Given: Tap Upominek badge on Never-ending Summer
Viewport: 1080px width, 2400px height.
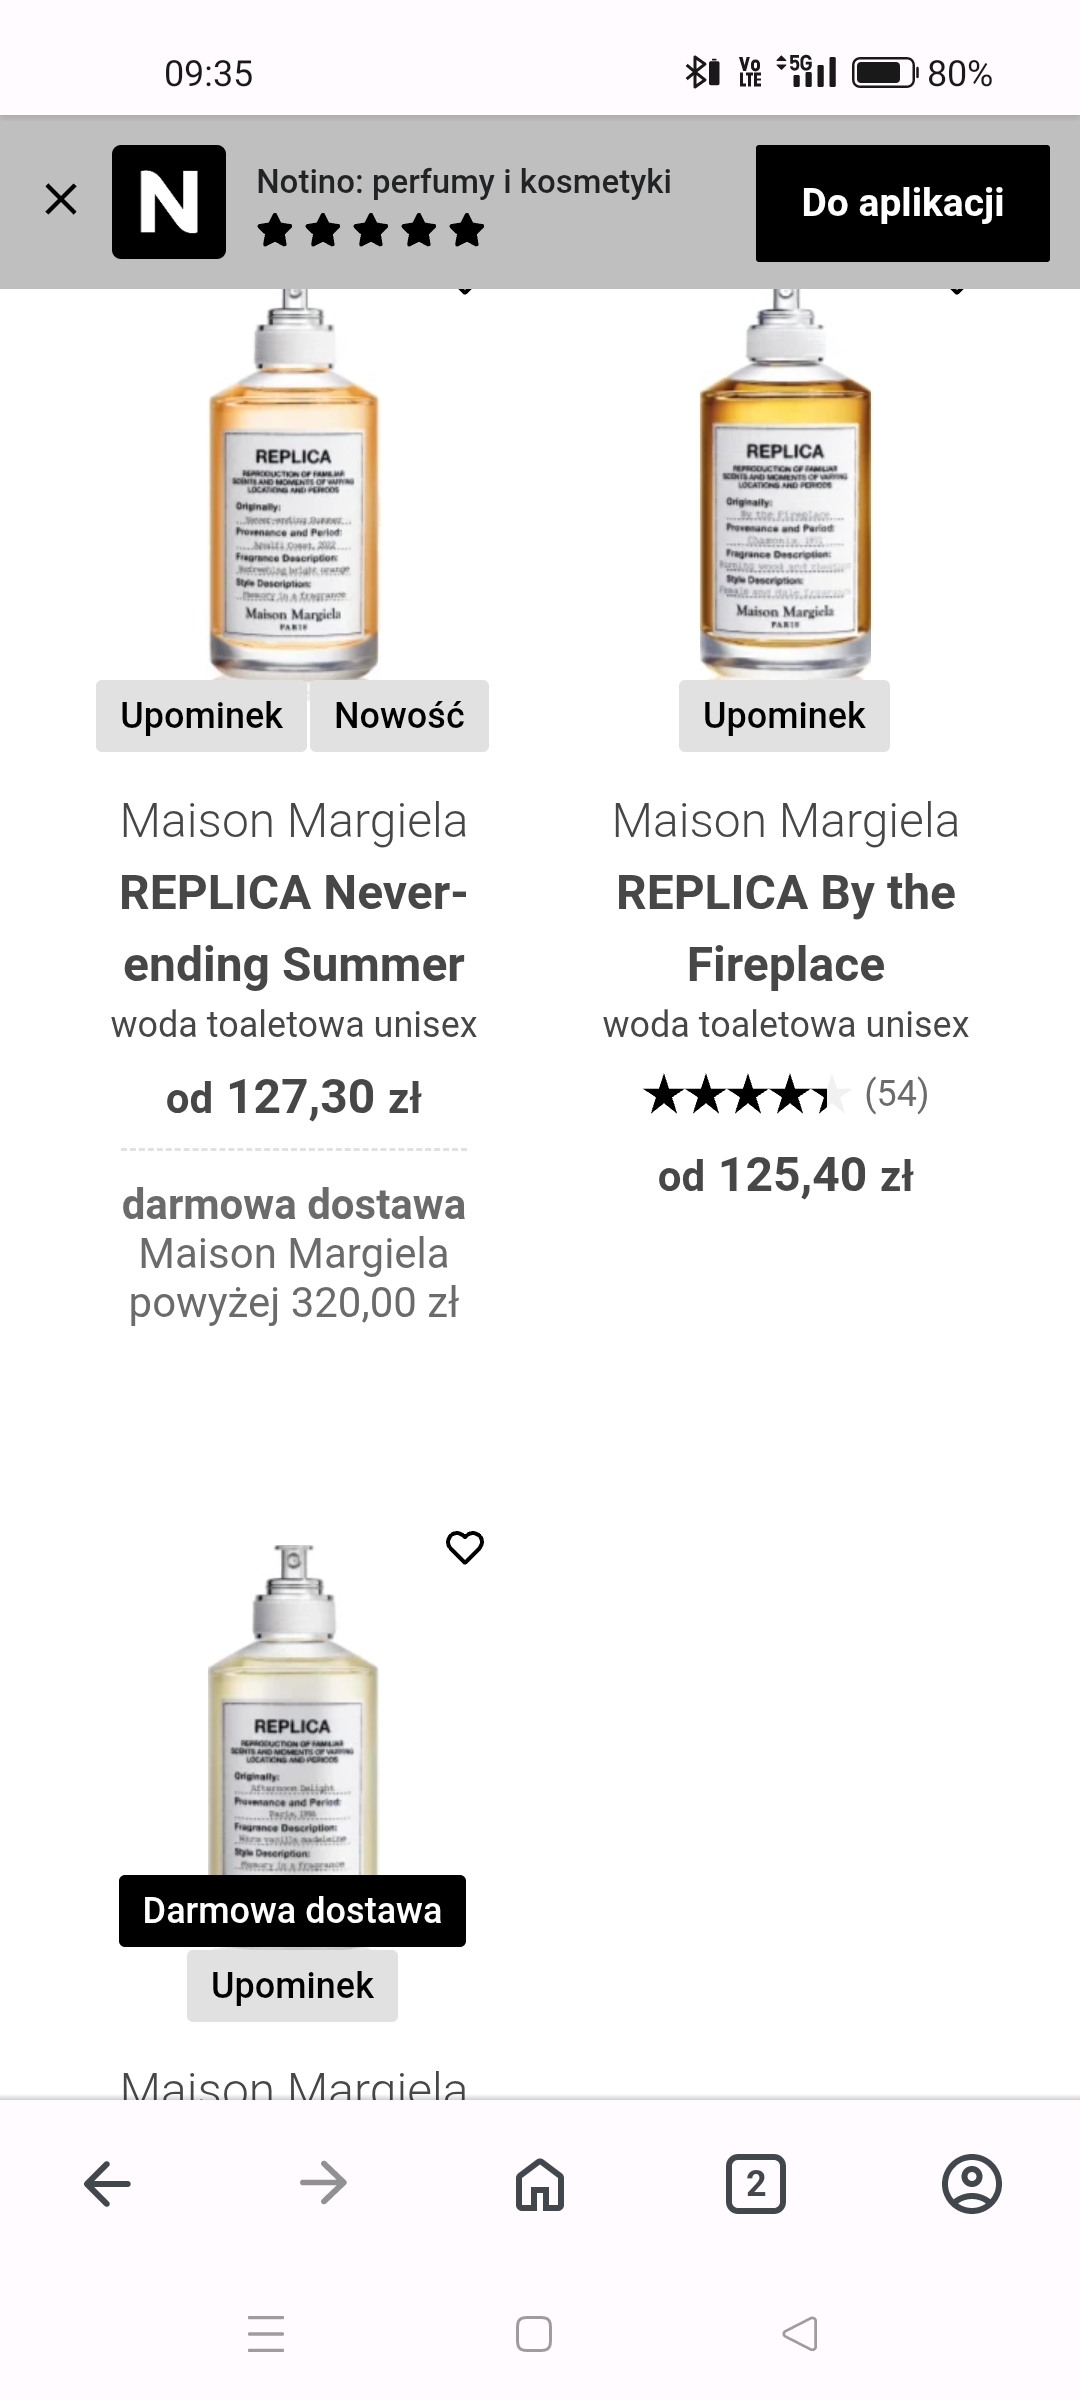Looking at the screenshot, I should [201, 716].
